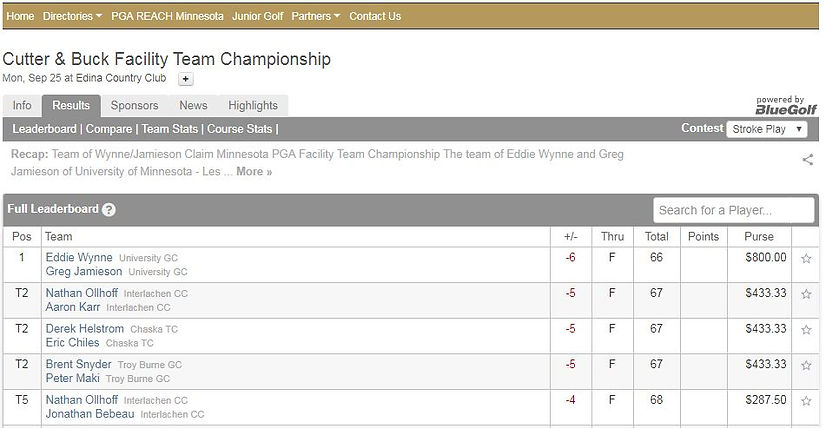Mark the Ollhoff and Bebeau team with star
826x428 pixels.
point(806,401)
